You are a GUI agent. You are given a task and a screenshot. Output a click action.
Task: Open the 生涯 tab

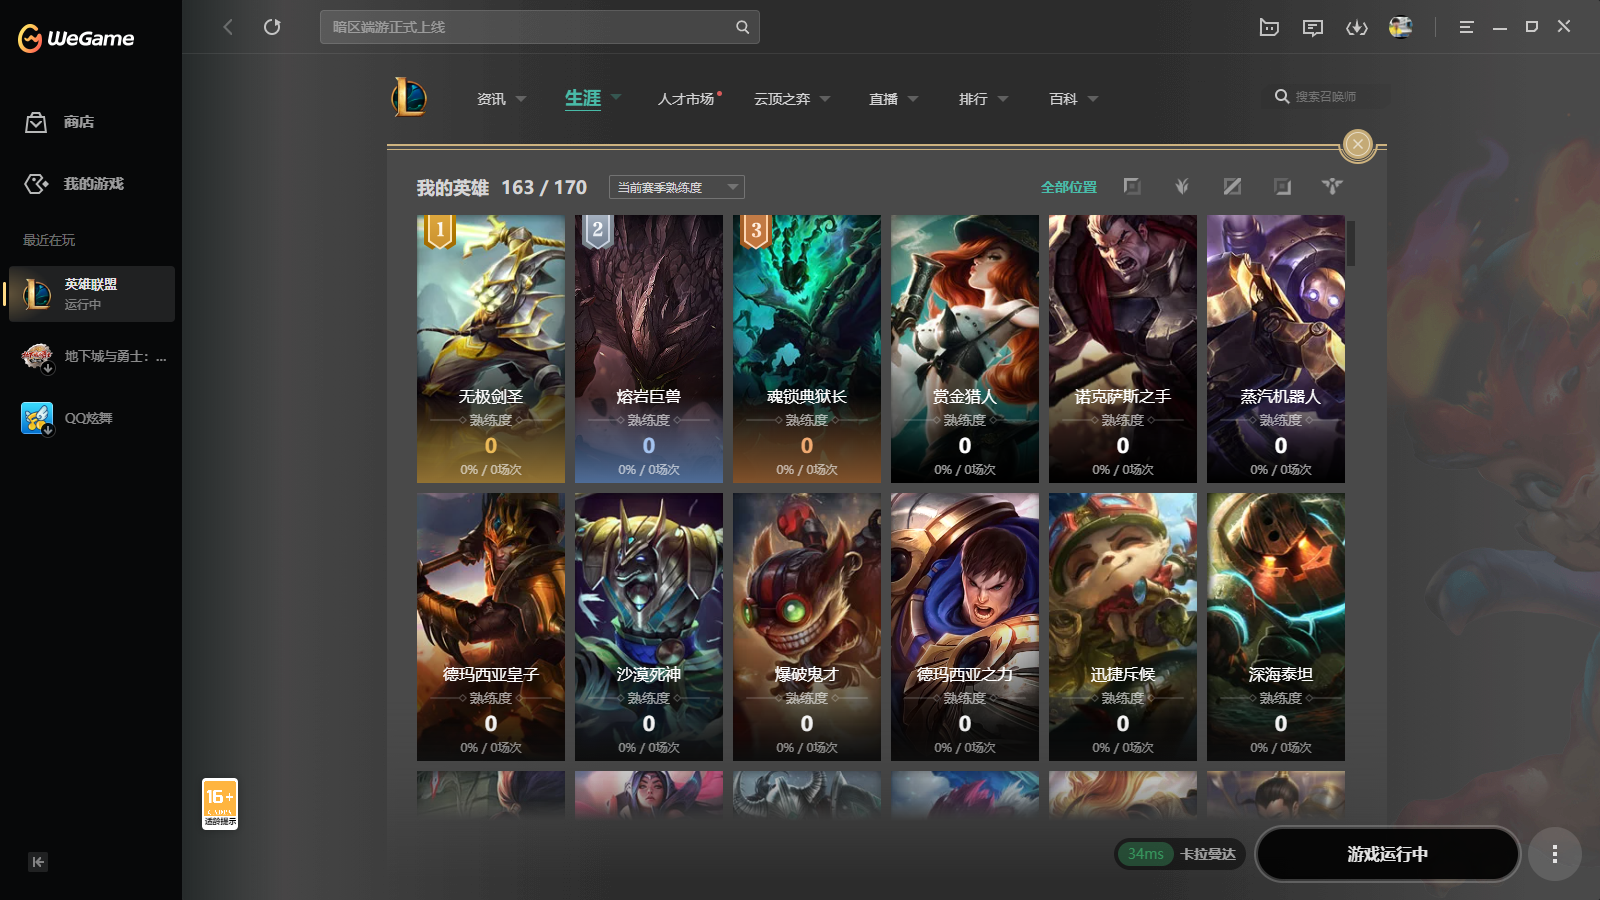point(583,98)
